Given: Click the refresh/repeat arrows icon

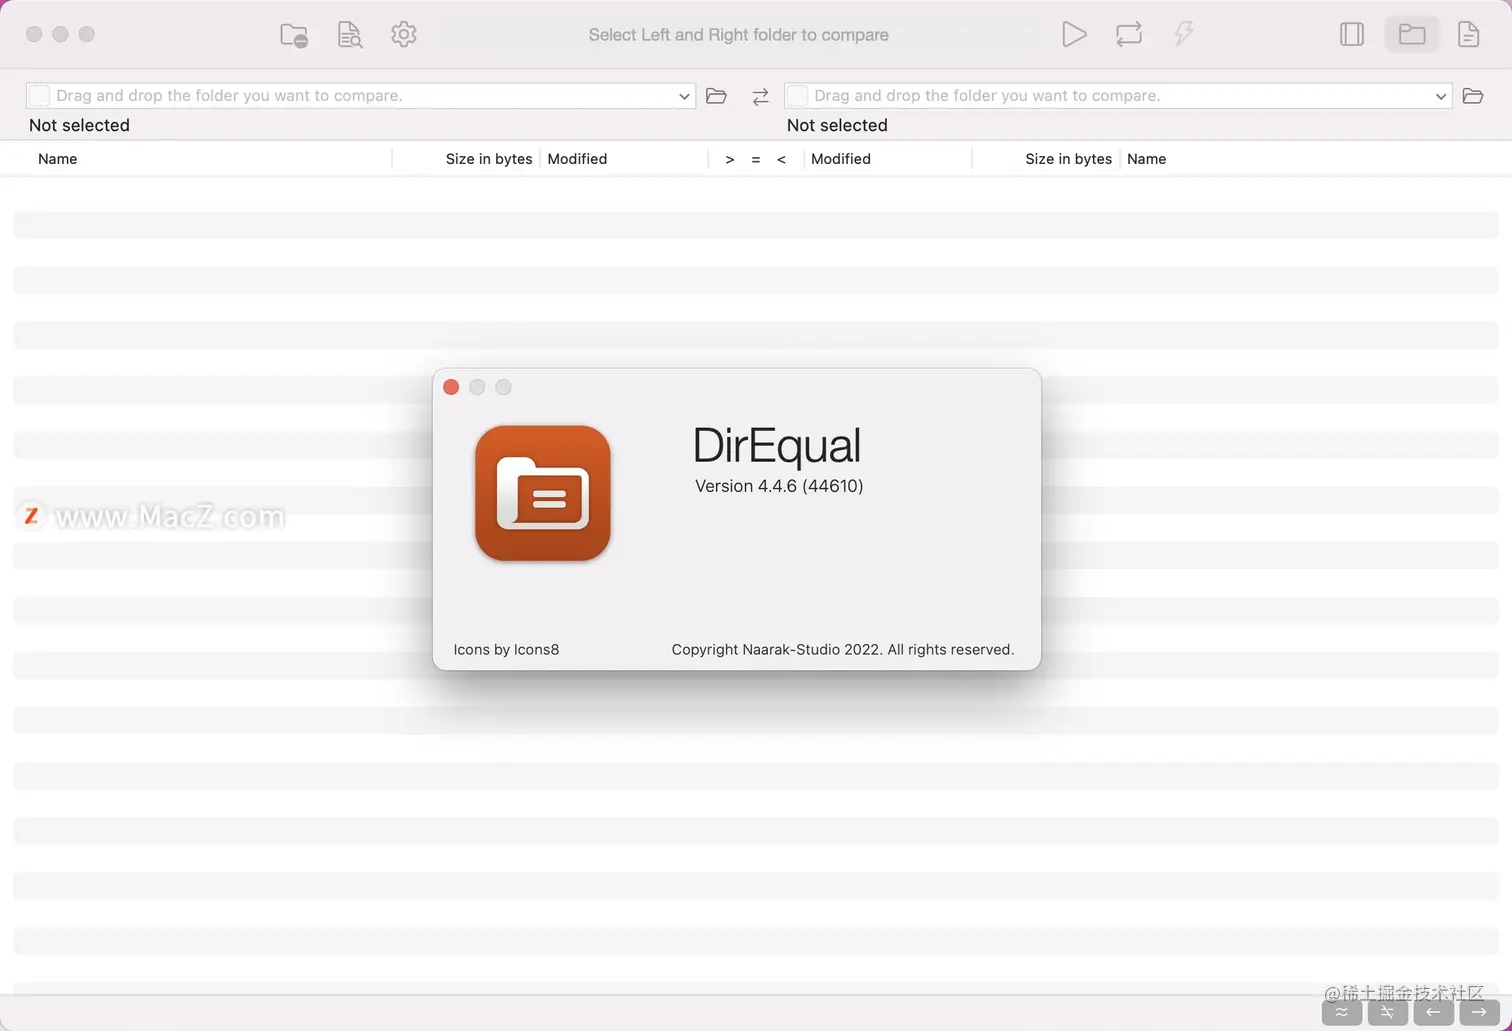Looking at the screenshot, I should [x=1129, y=34].
